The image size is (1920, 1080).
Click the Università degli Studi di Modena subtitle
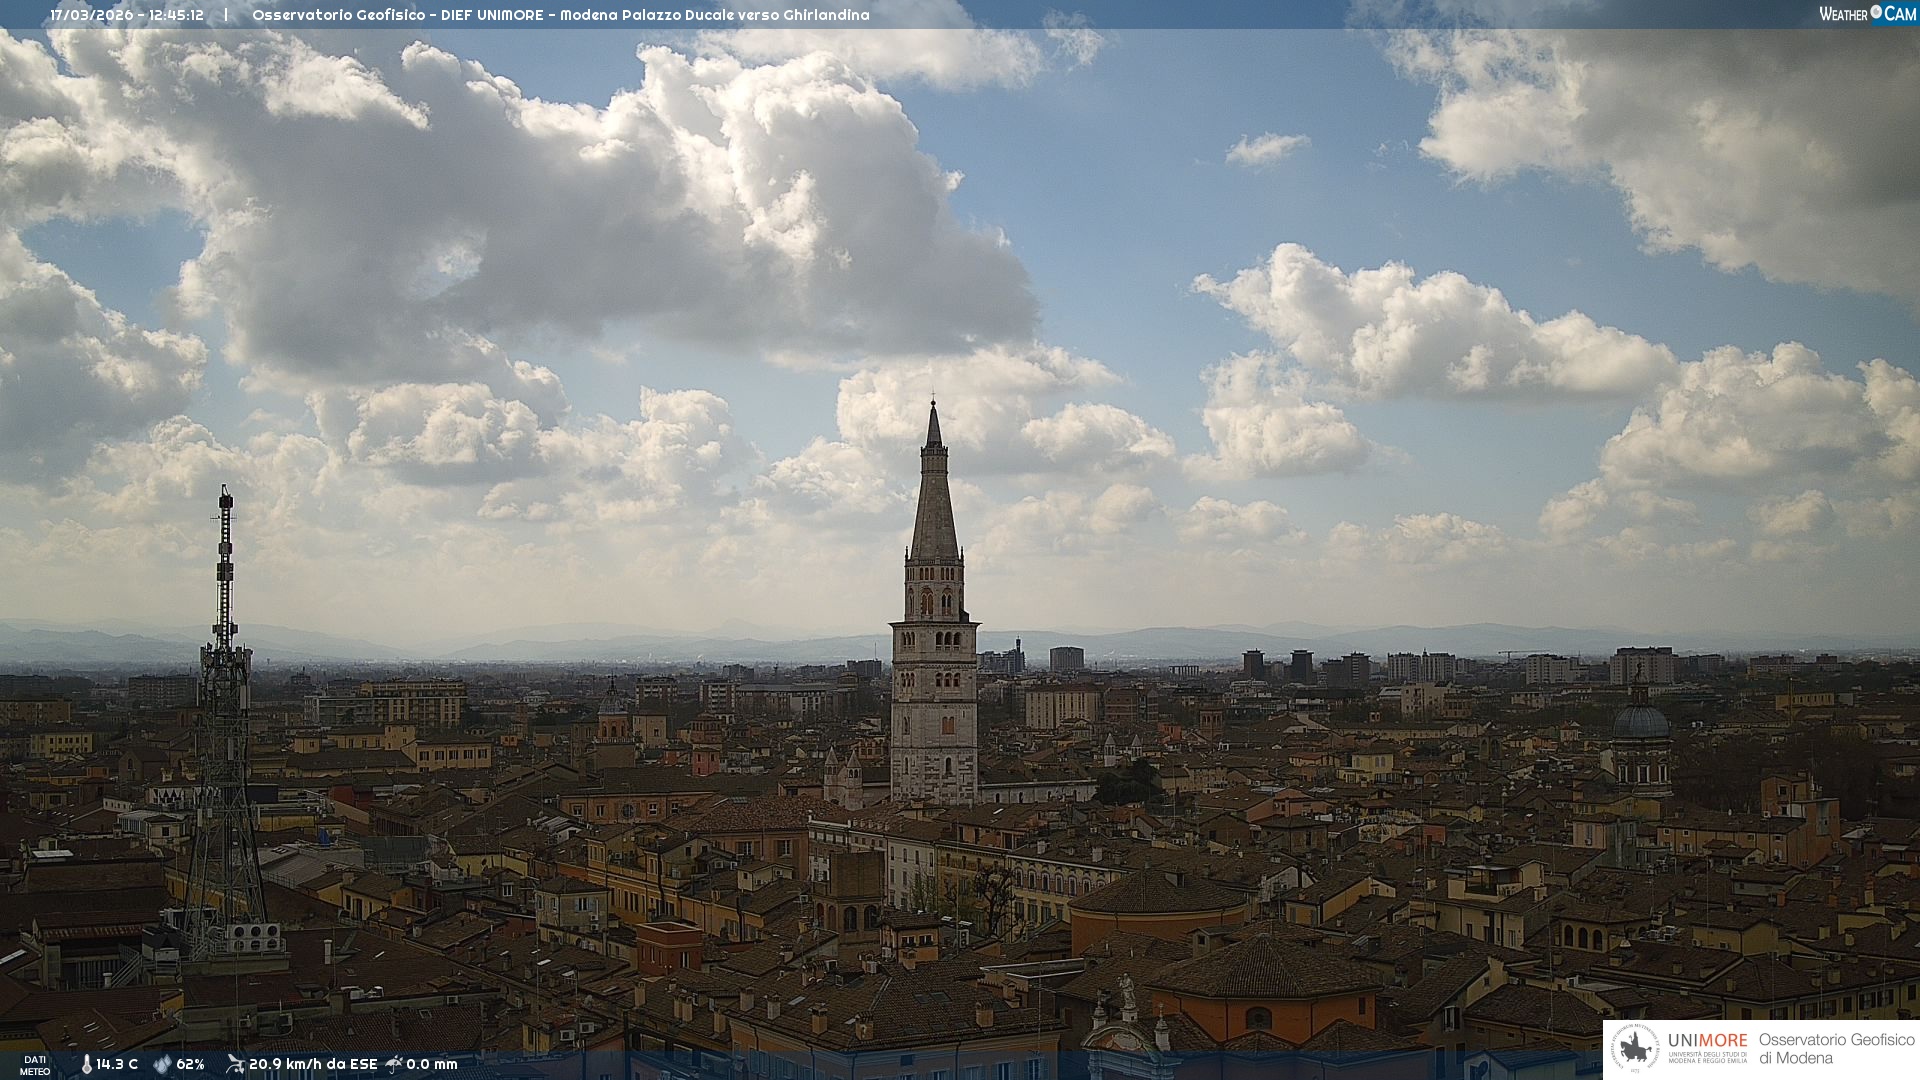tap(1707, 1058)
